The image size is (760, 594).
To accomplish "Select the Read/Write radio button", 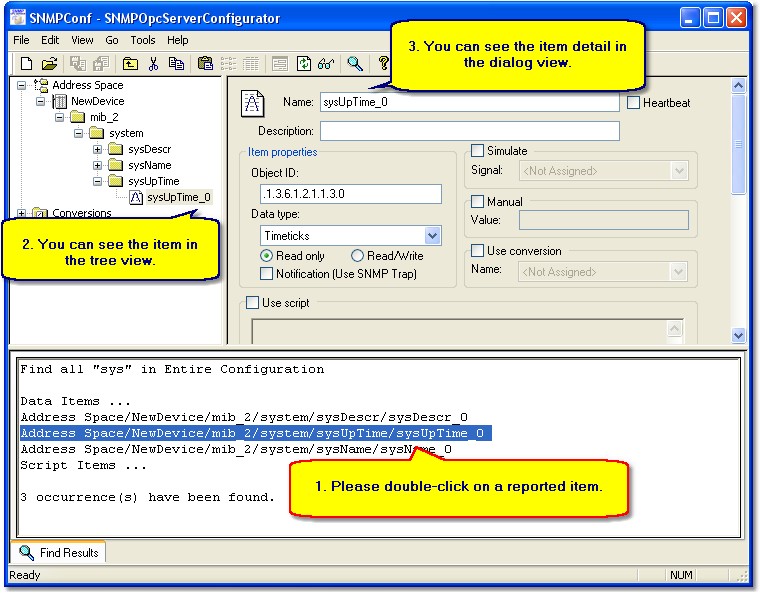I will [x=357, y=255].
